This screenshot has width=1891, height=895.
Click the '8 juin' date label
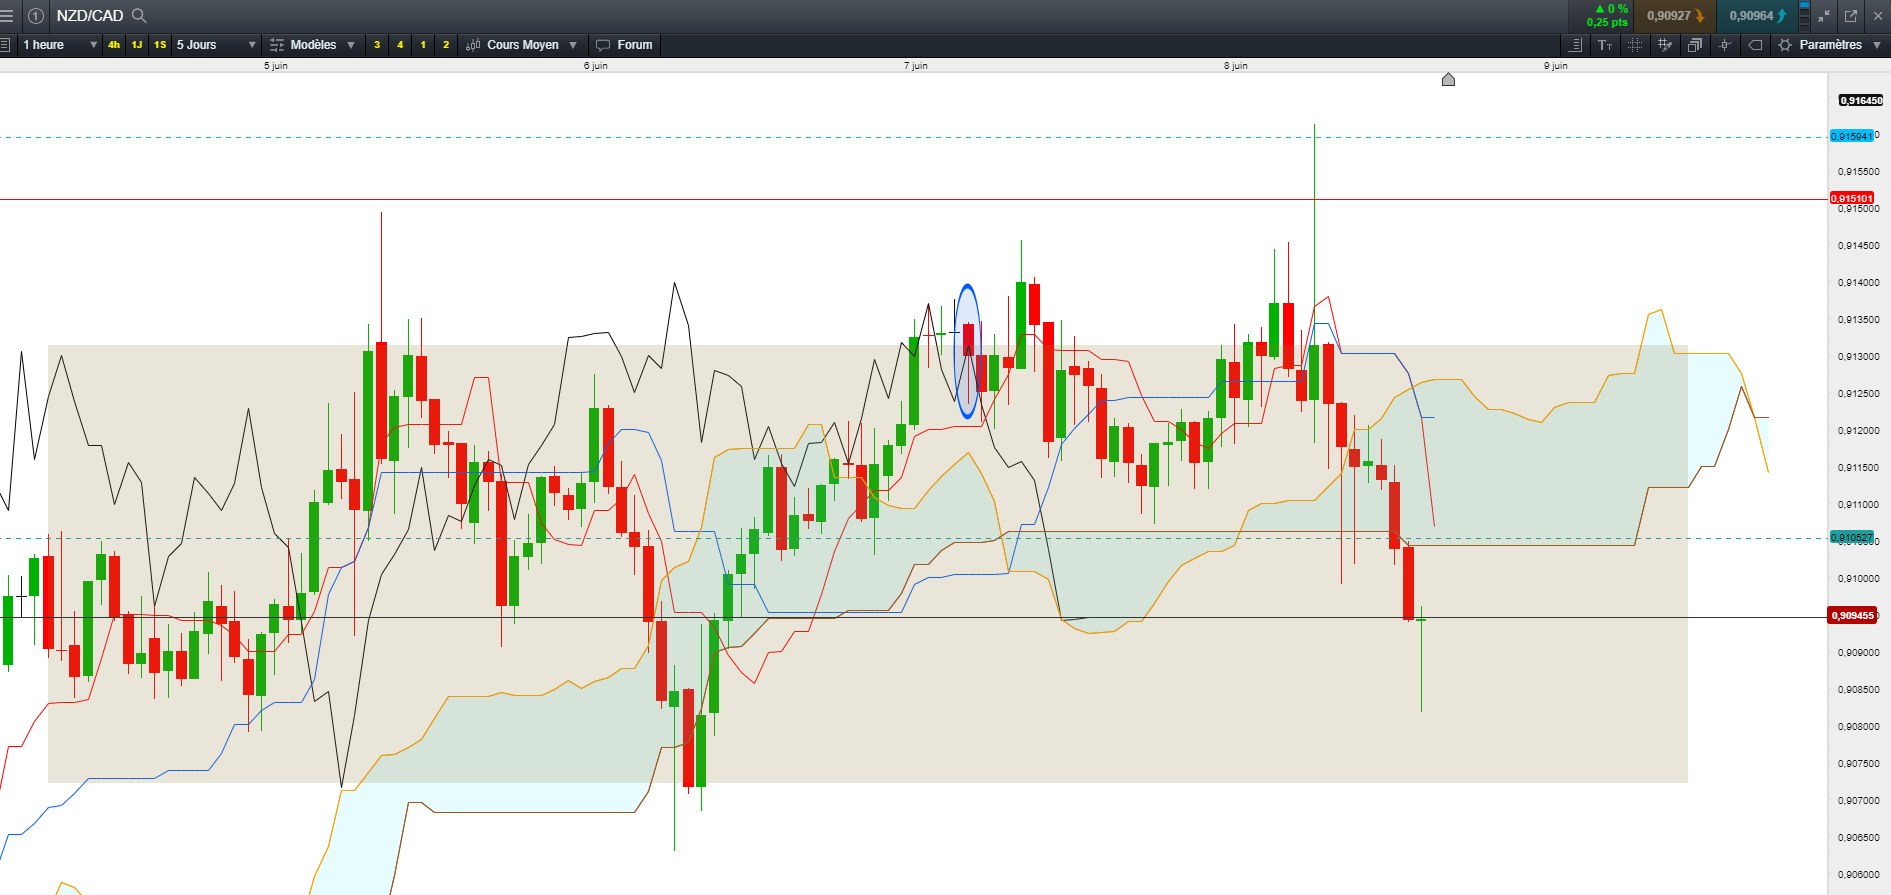click(1236, 66)
